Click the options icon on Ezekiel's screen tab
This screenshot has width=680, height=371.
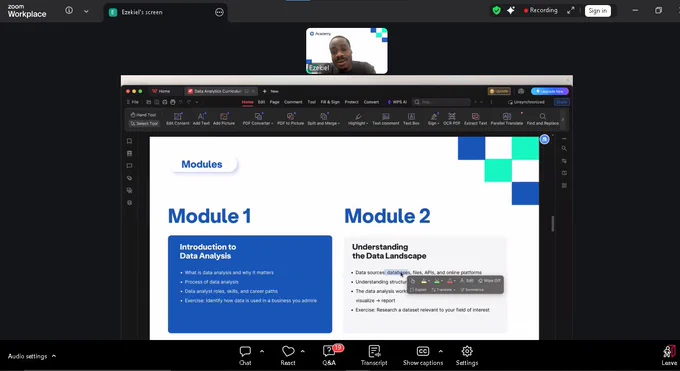click(219, 12)
